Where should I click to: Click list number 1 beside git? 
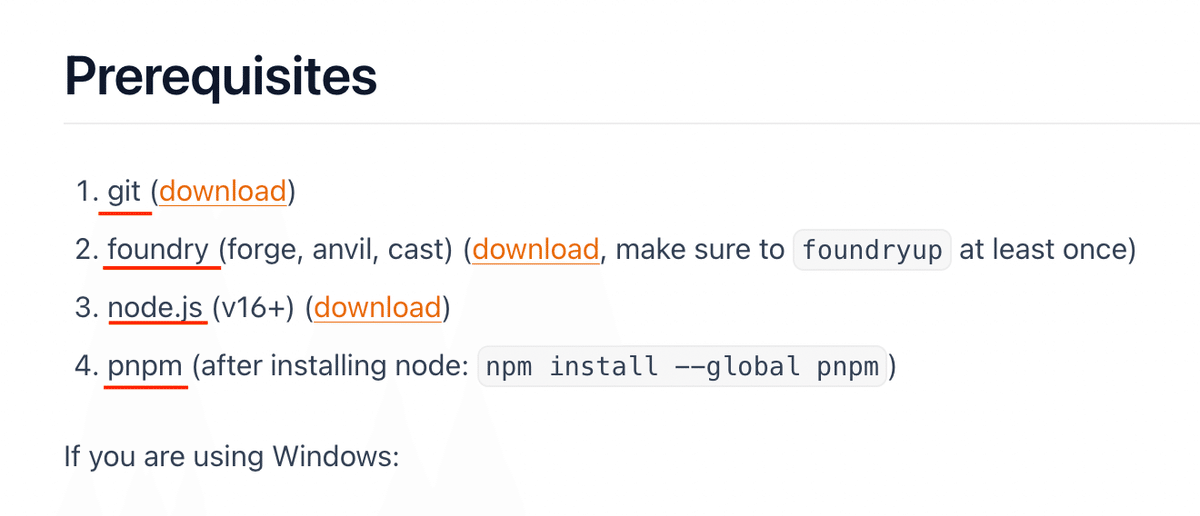(86, 190)
